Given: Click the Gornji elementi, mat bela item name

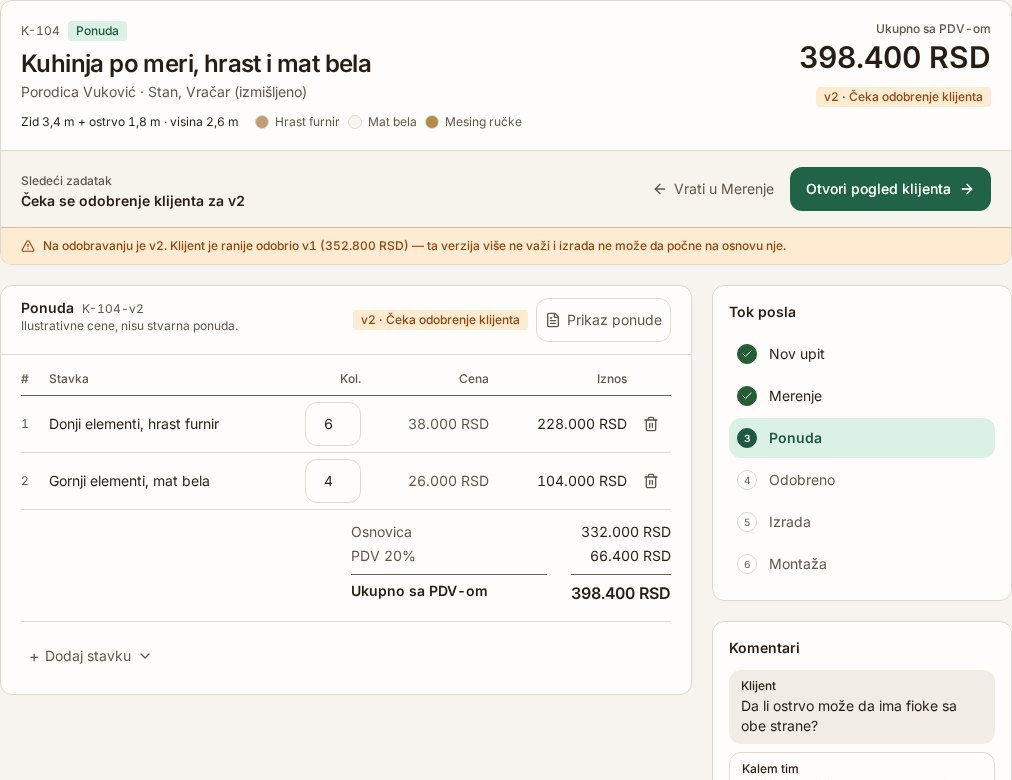Looking at the screenshot, I should 129,481.
